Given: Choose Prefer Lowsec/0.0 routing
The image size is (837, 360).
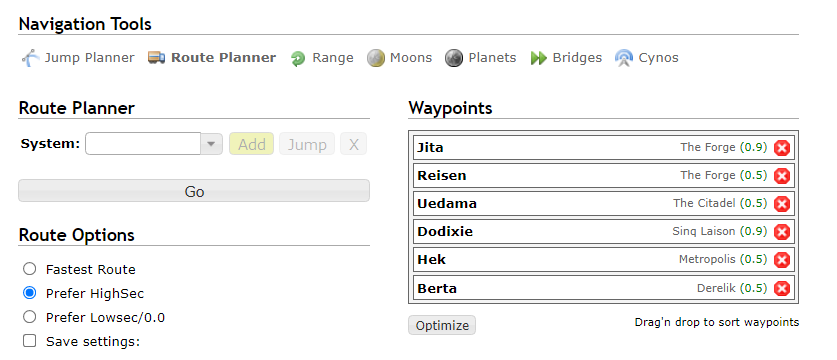Looking at the screenshot, I should click(x=29, y=317).
